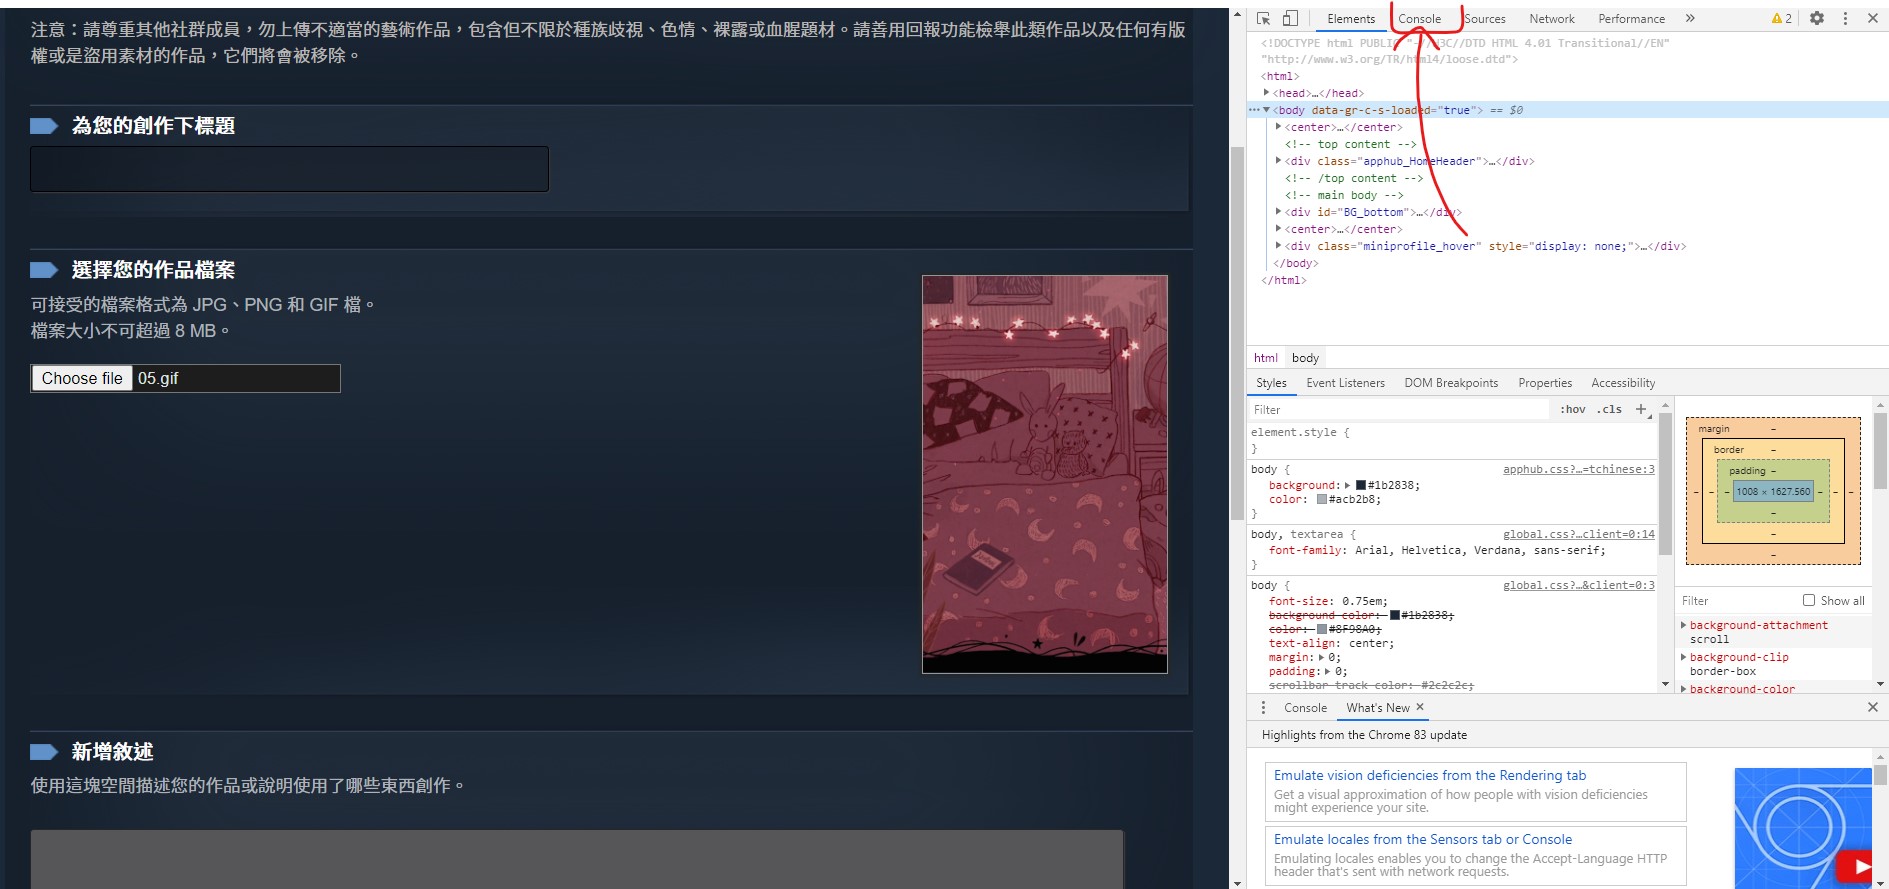
Task: Toggle the .cls element classes panel
Action: click(x=1609, y=409)
